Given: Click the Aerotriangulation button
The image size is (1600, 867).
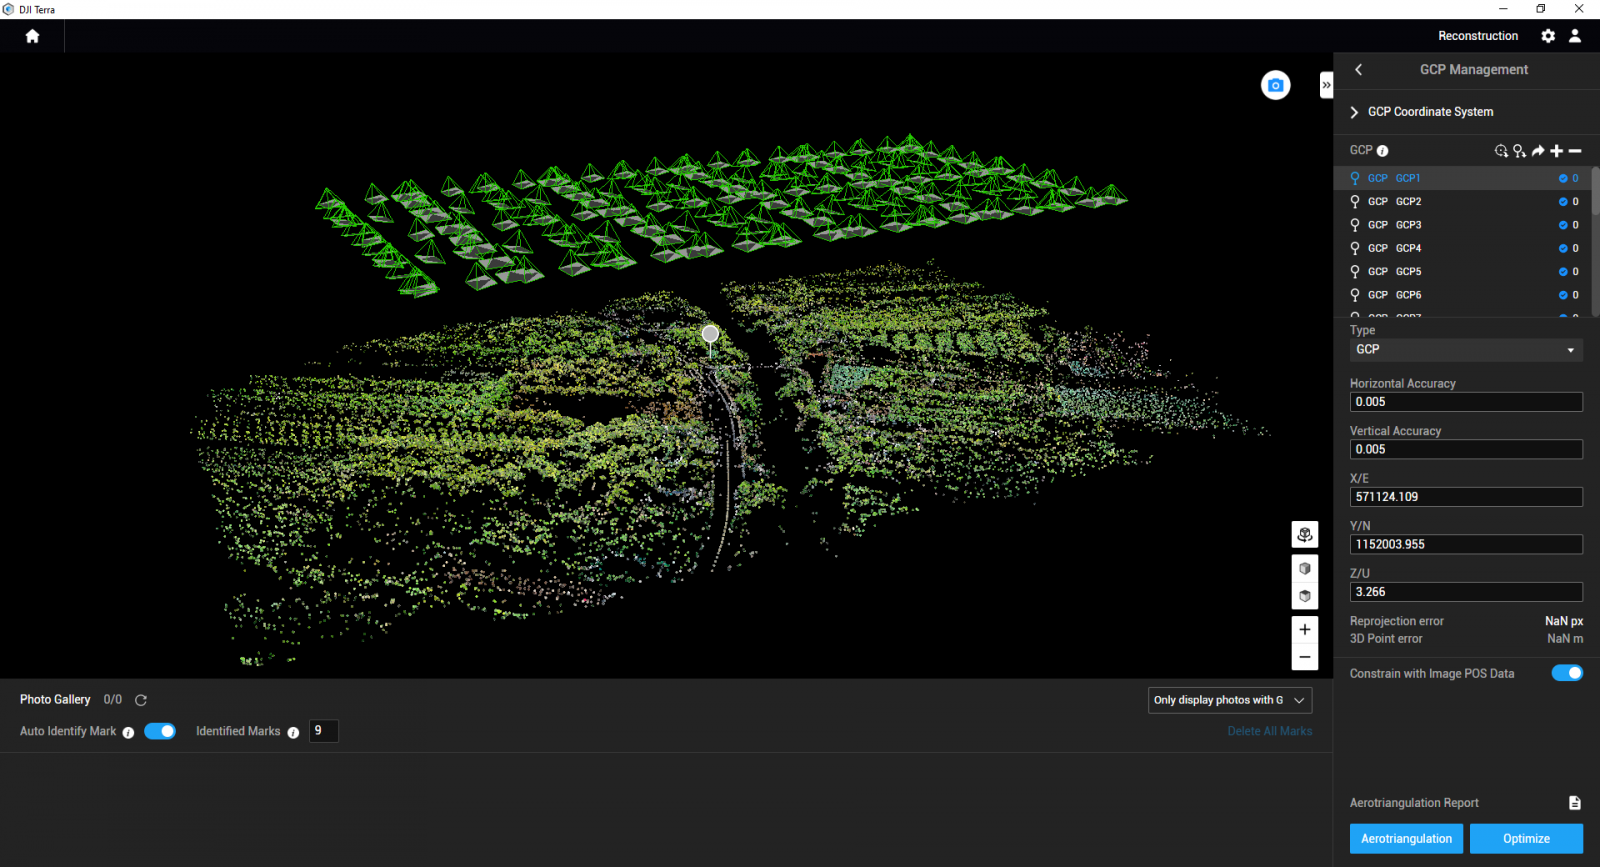Looking at the screenshot, I should tap(1406, 839).
